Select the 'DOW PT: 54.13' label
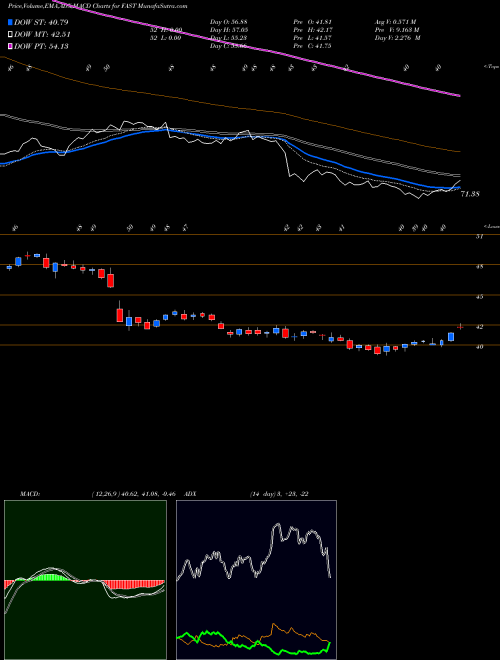The width and height of the screenshot is (500, 660). 41,46
